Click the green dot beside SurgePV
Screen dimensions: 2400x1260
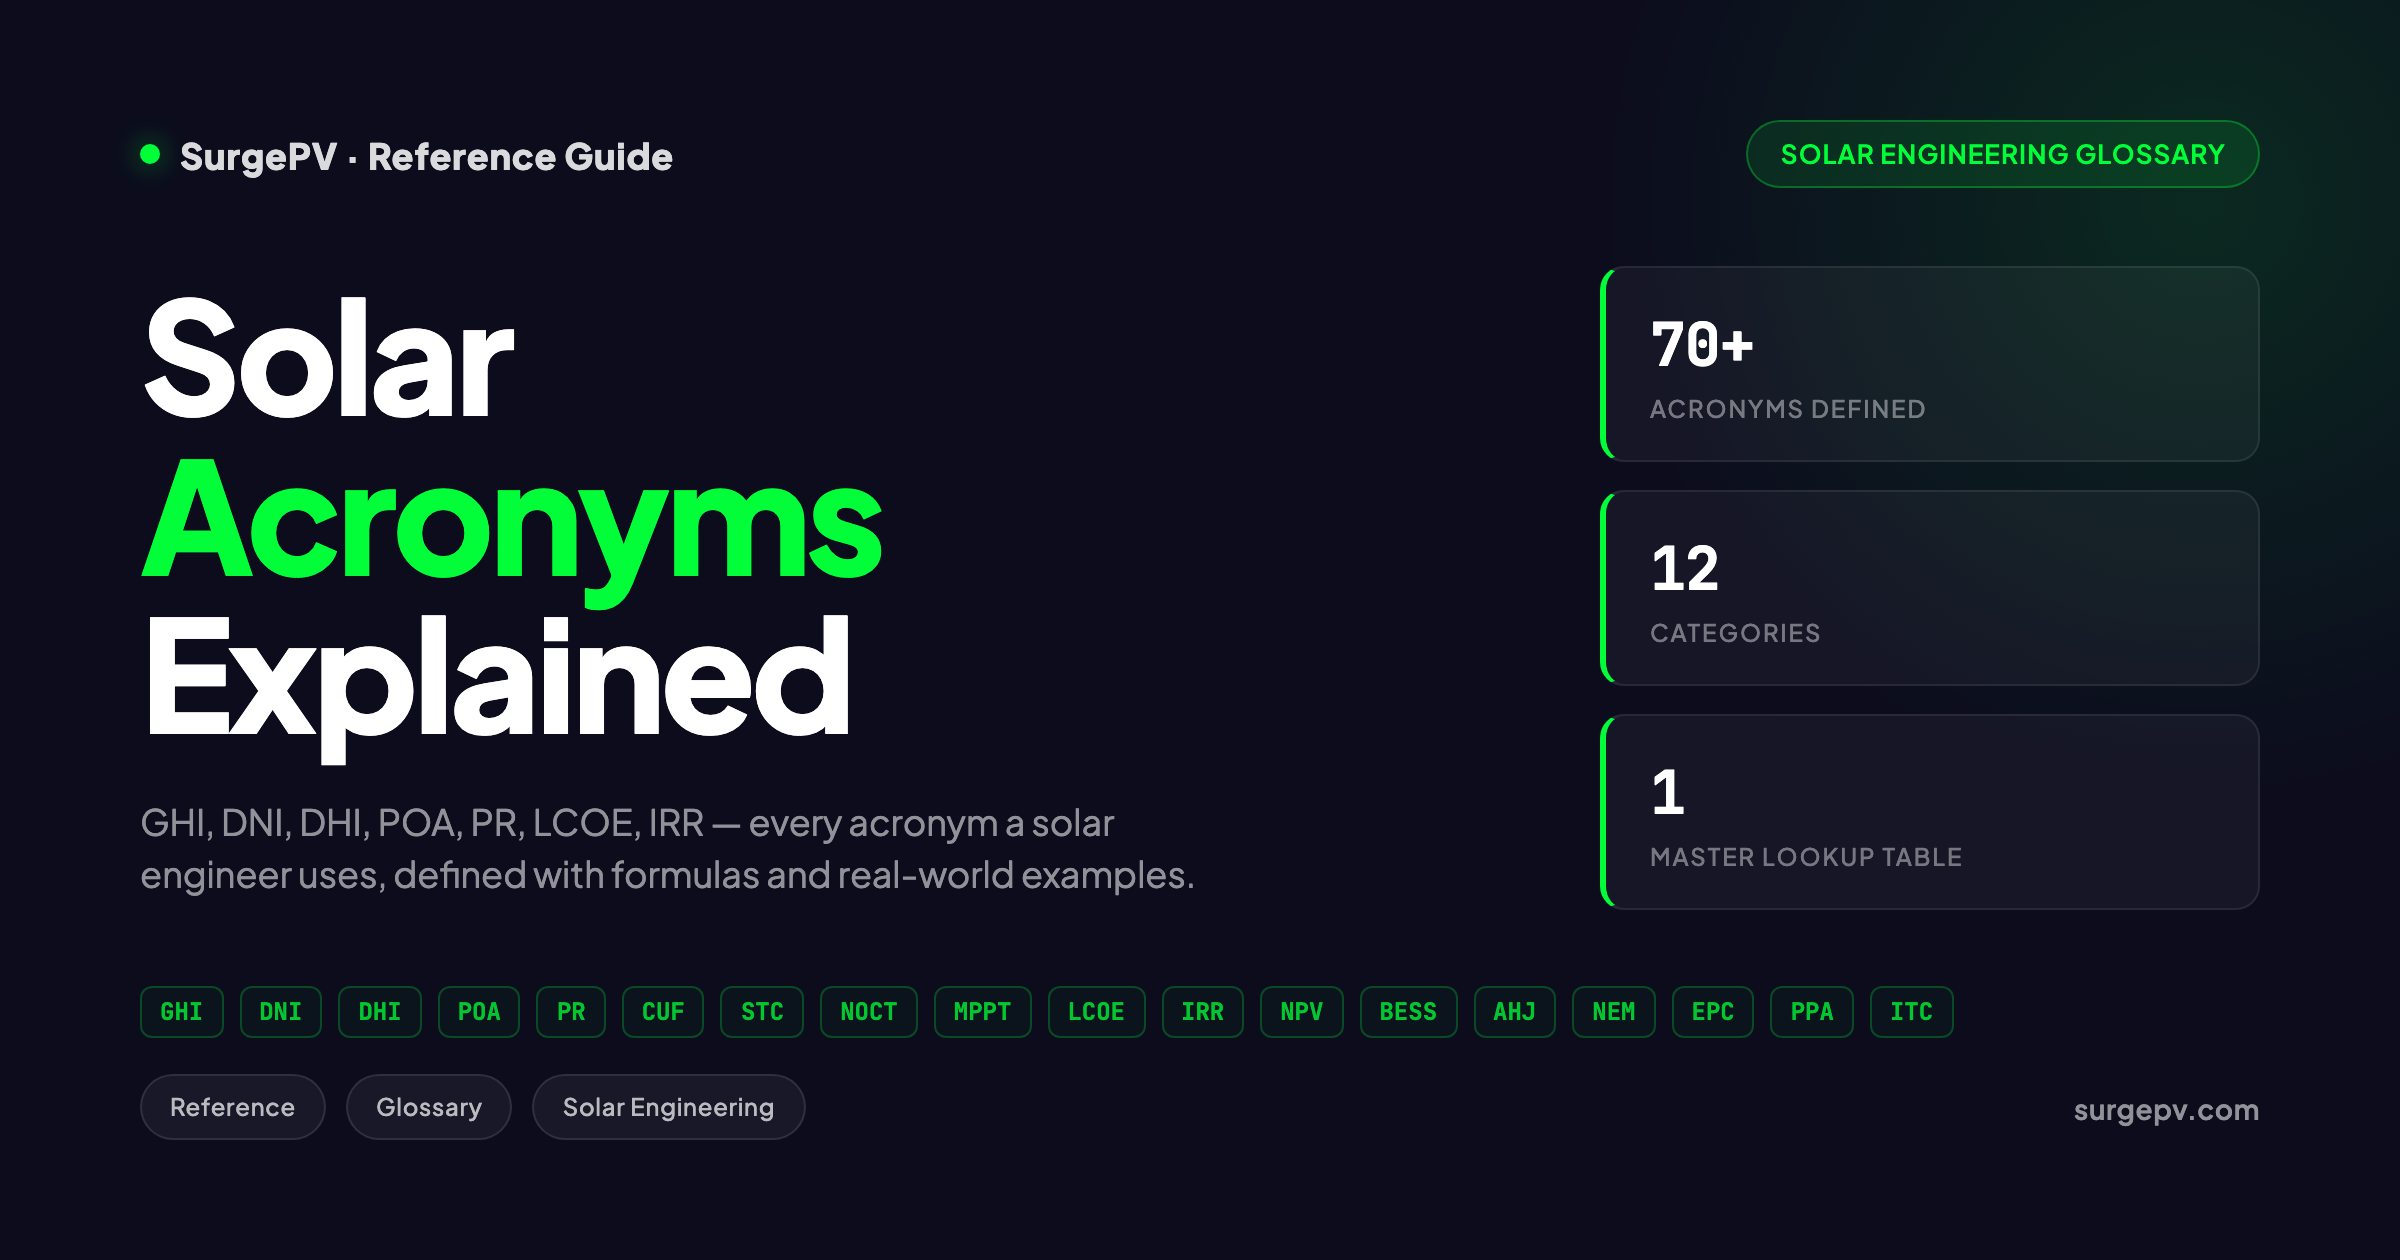(151, 154)
